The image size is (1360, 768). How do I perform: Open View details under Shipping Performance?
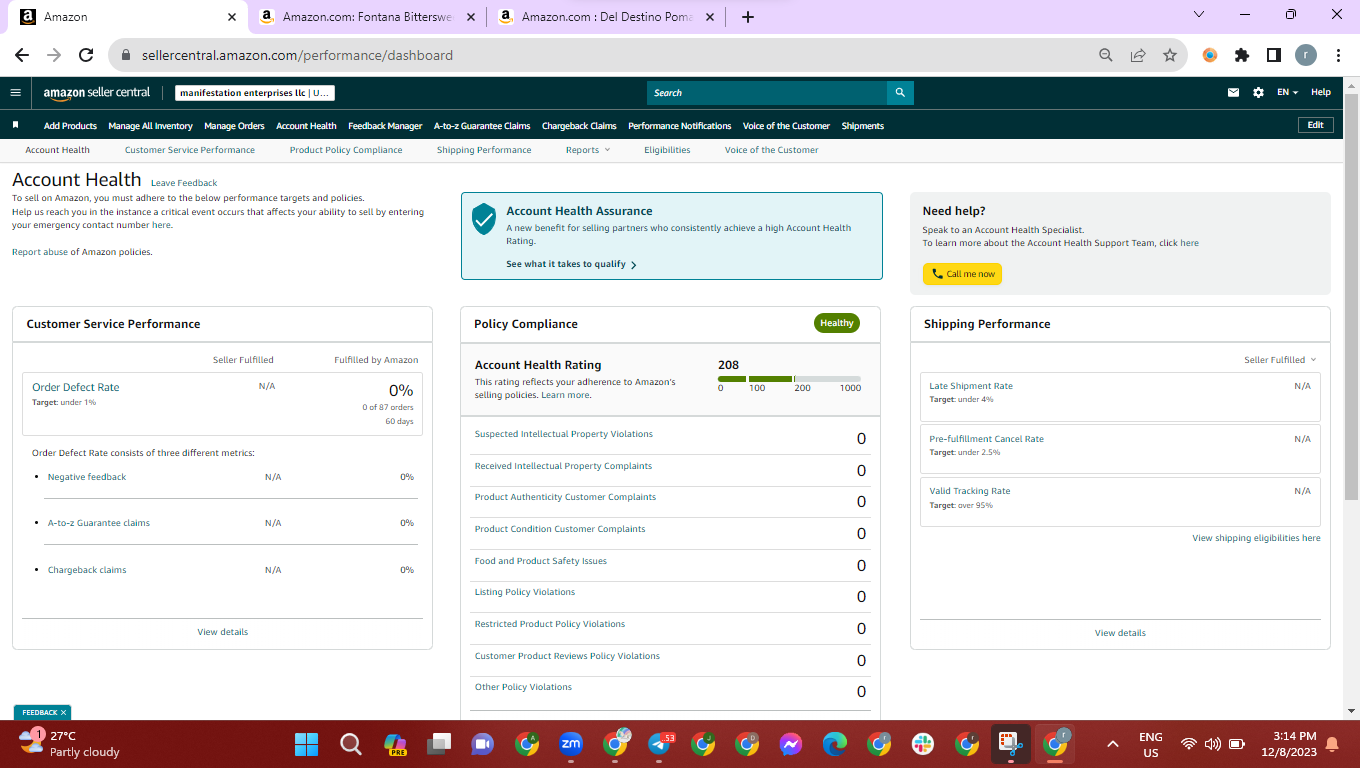[x=1120, y=633]
